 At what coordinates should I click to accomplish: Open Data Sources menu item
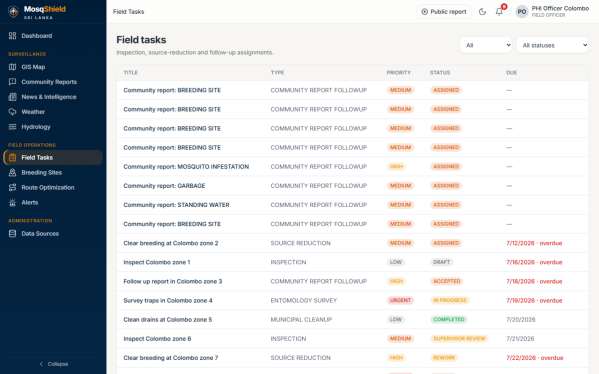pos(53,233)
